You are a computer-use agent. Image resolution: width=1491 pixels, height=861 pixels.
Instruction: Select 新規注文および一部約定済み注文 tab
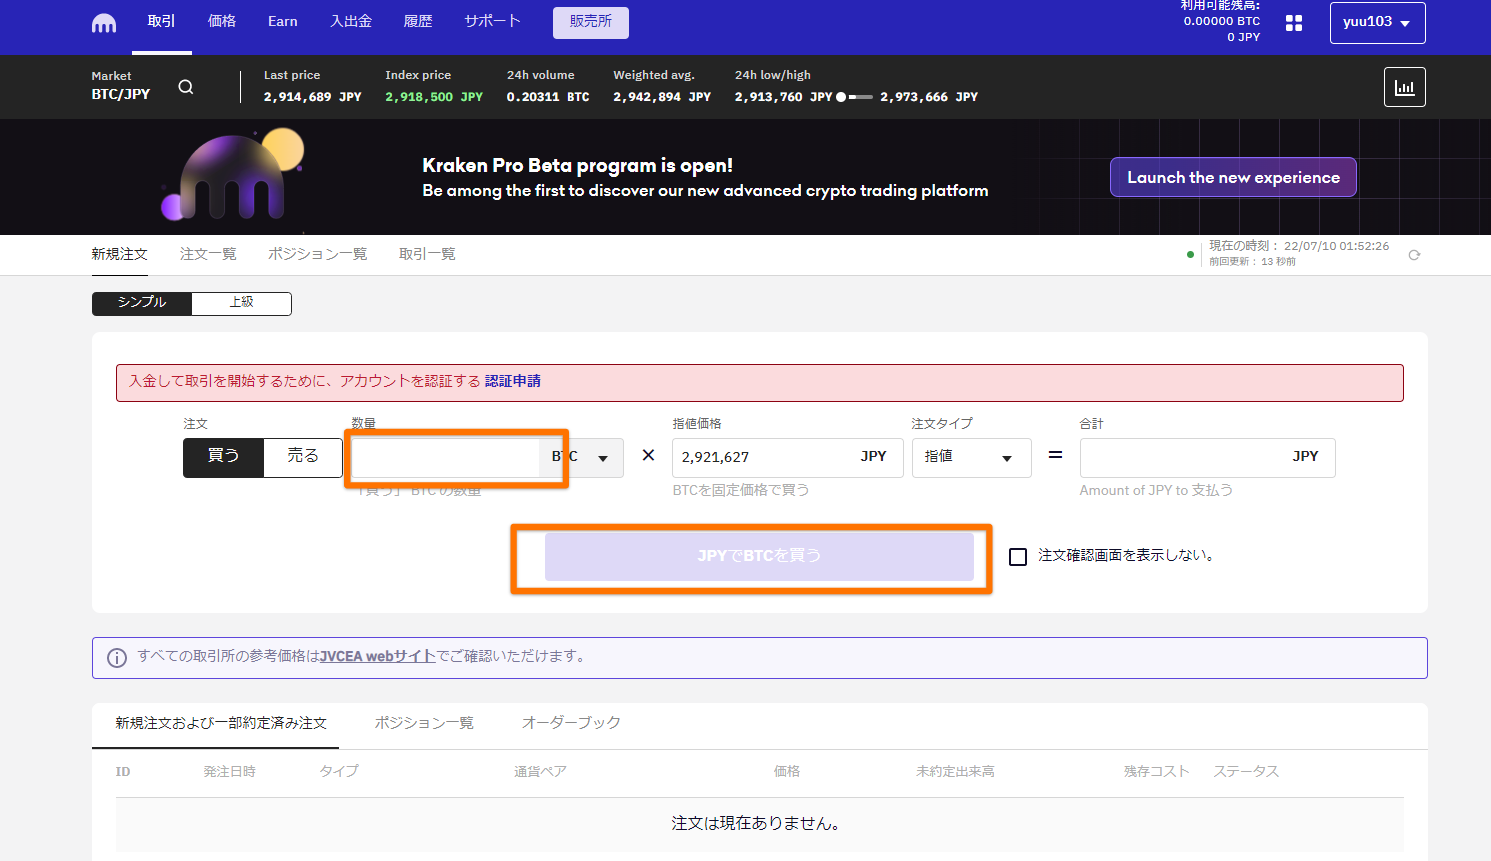tap(221, 723)
